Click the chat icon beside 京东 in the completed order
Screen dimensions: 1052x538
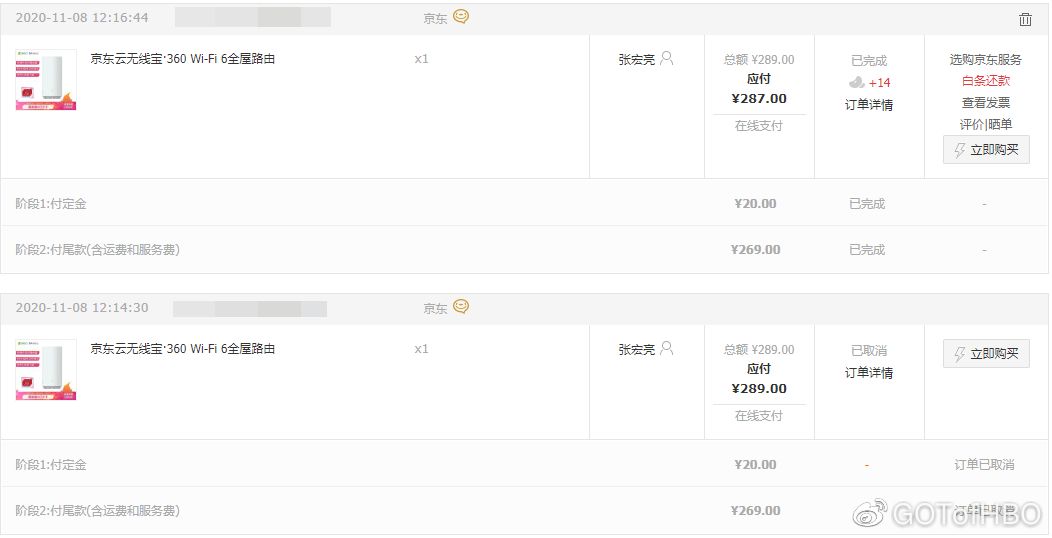[x=461, y=17]
